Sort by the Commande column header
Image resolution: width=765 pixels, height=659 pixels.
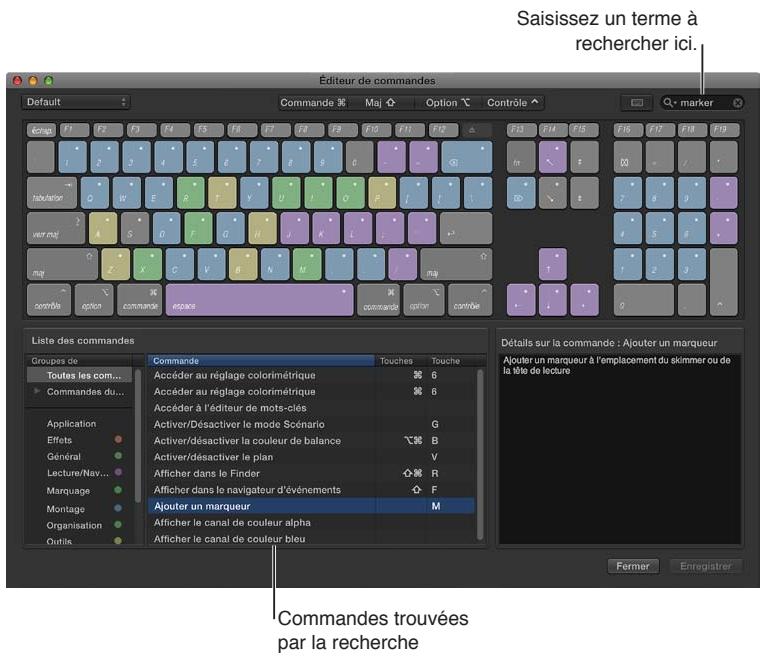click(261, 360)
